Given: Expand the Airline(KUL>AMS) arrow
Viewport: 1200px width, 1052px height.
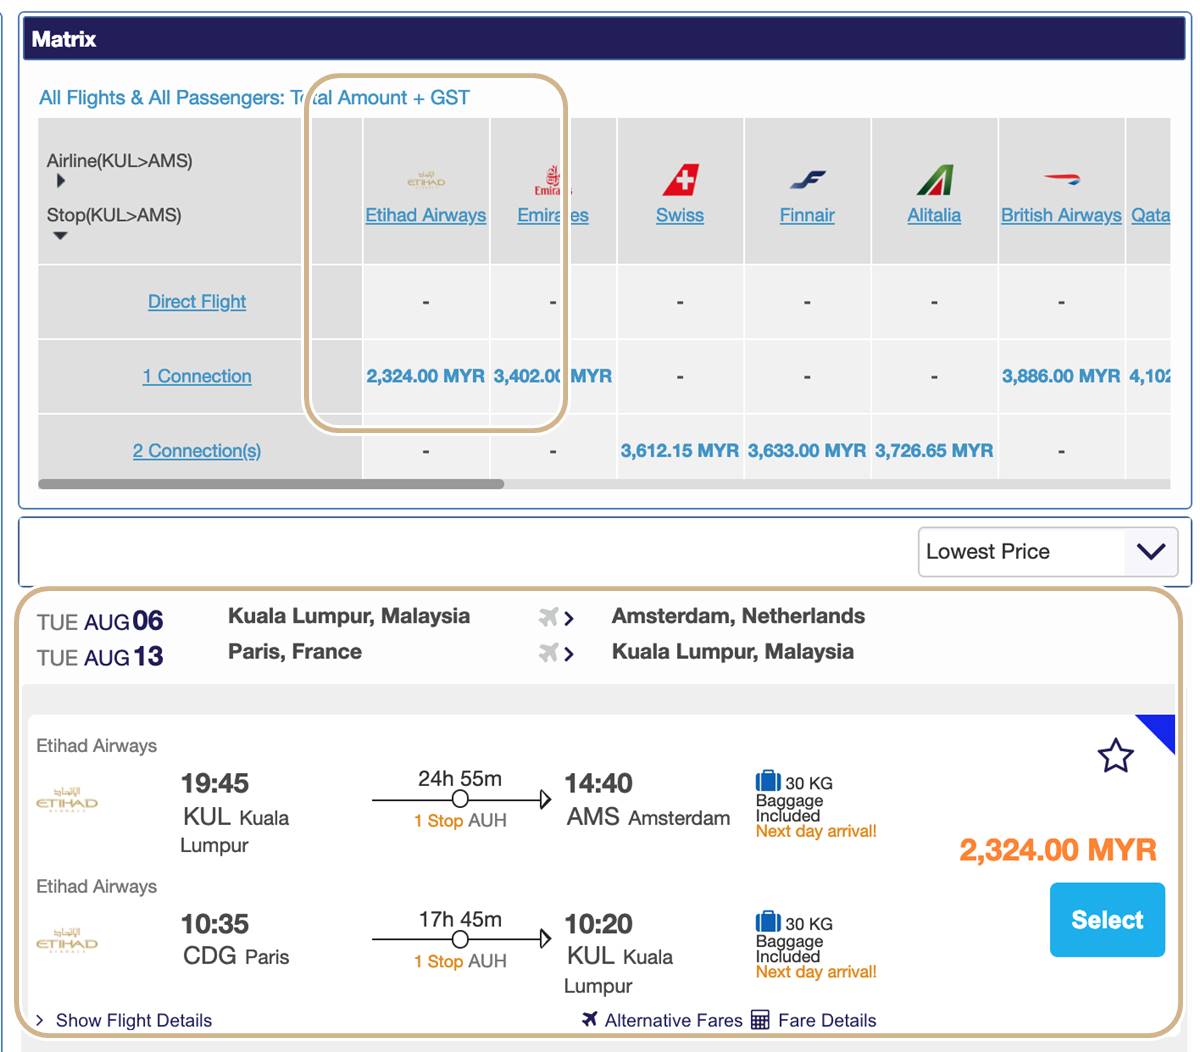Looking at the screenshot, I should 61,181.
